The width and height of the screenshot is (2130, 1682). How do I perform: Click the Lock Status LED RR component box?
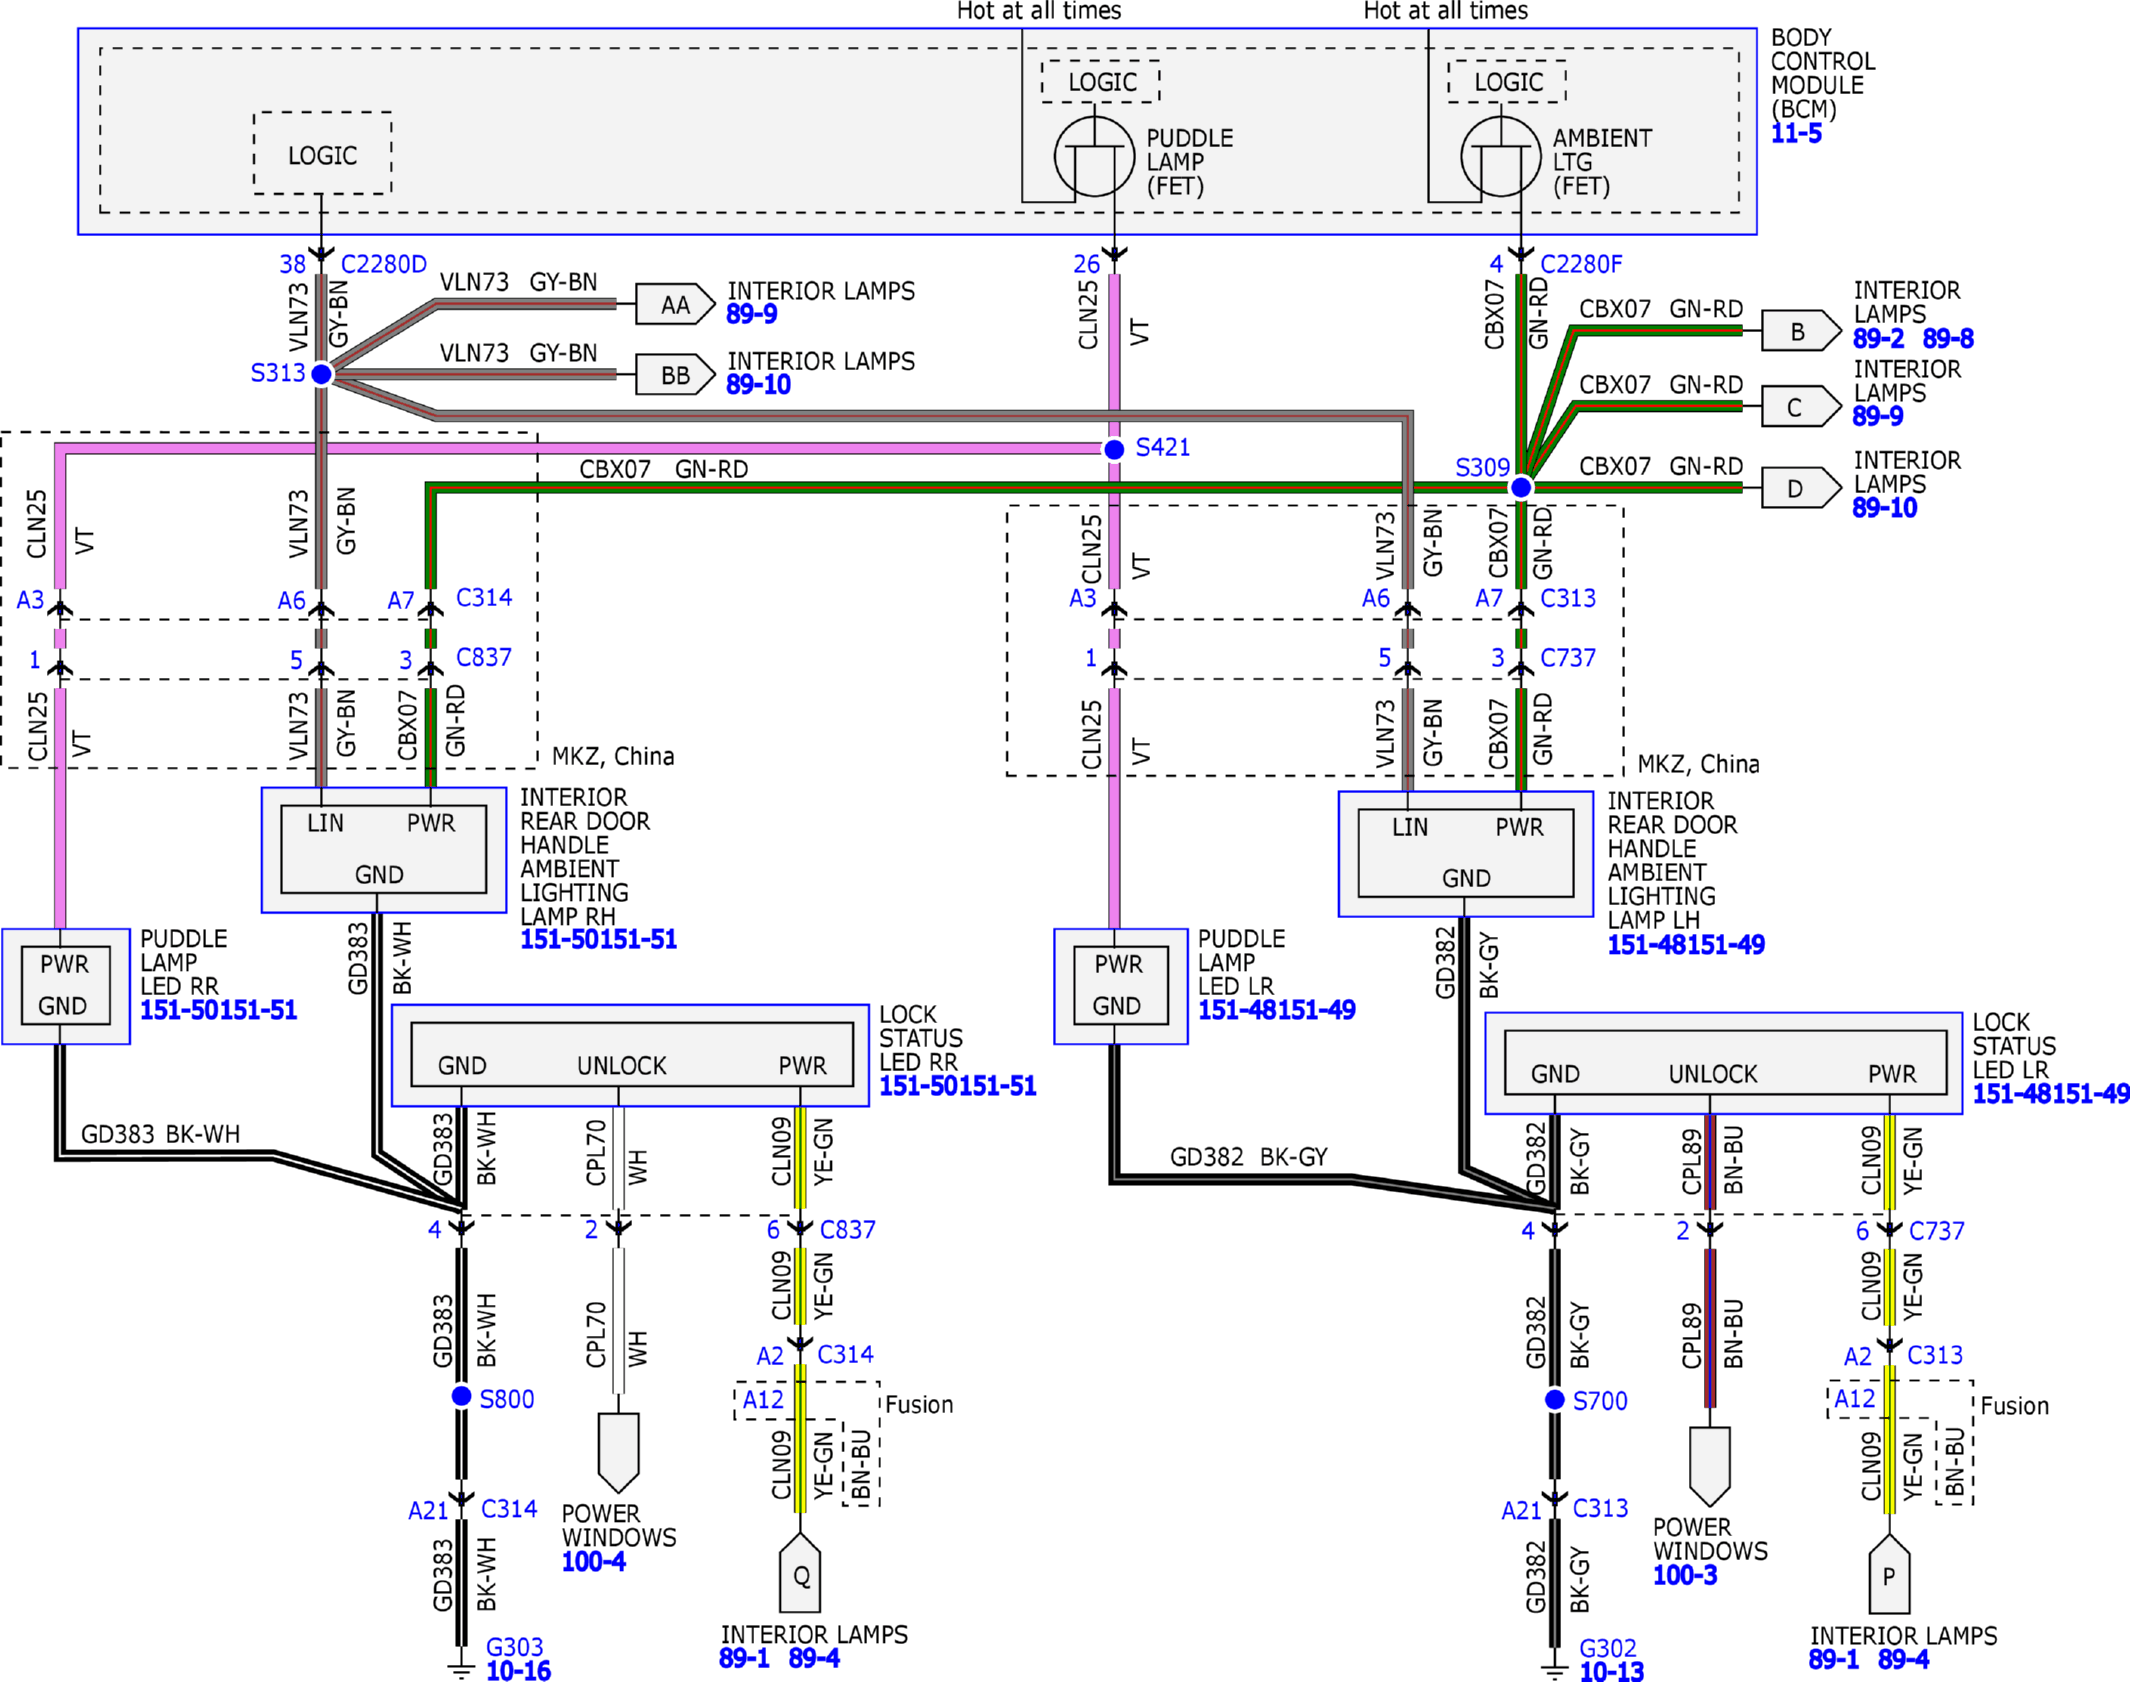[x=630, y=1056]
